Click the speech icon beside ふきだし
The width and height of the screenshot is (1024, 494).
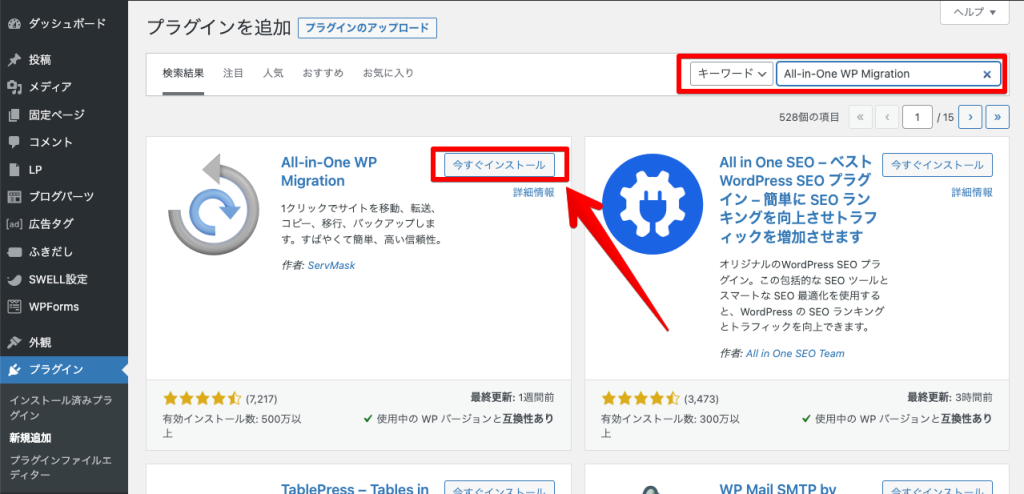[x=14, y=252]
